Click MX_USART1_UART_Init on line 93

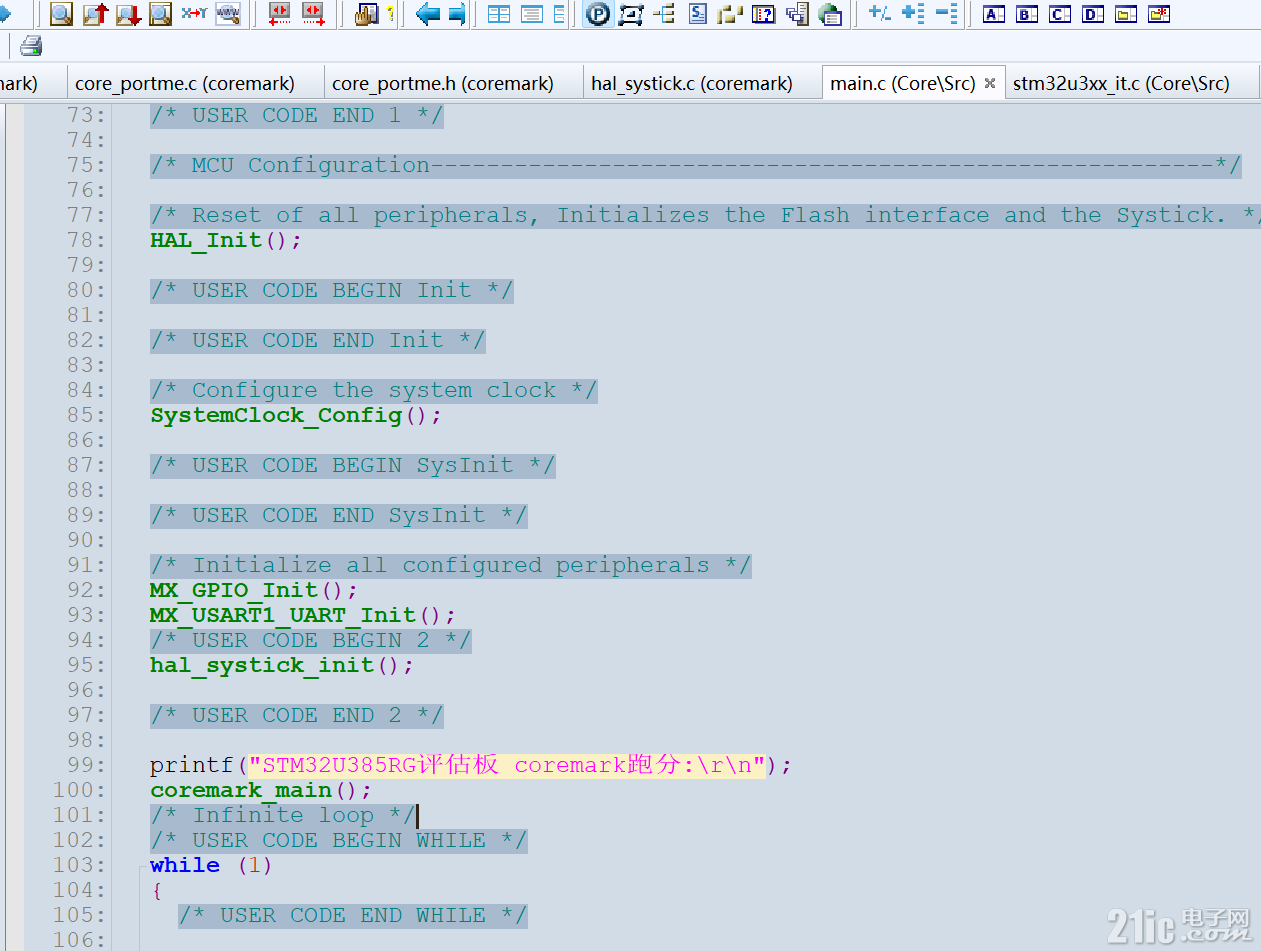(283, 615)
